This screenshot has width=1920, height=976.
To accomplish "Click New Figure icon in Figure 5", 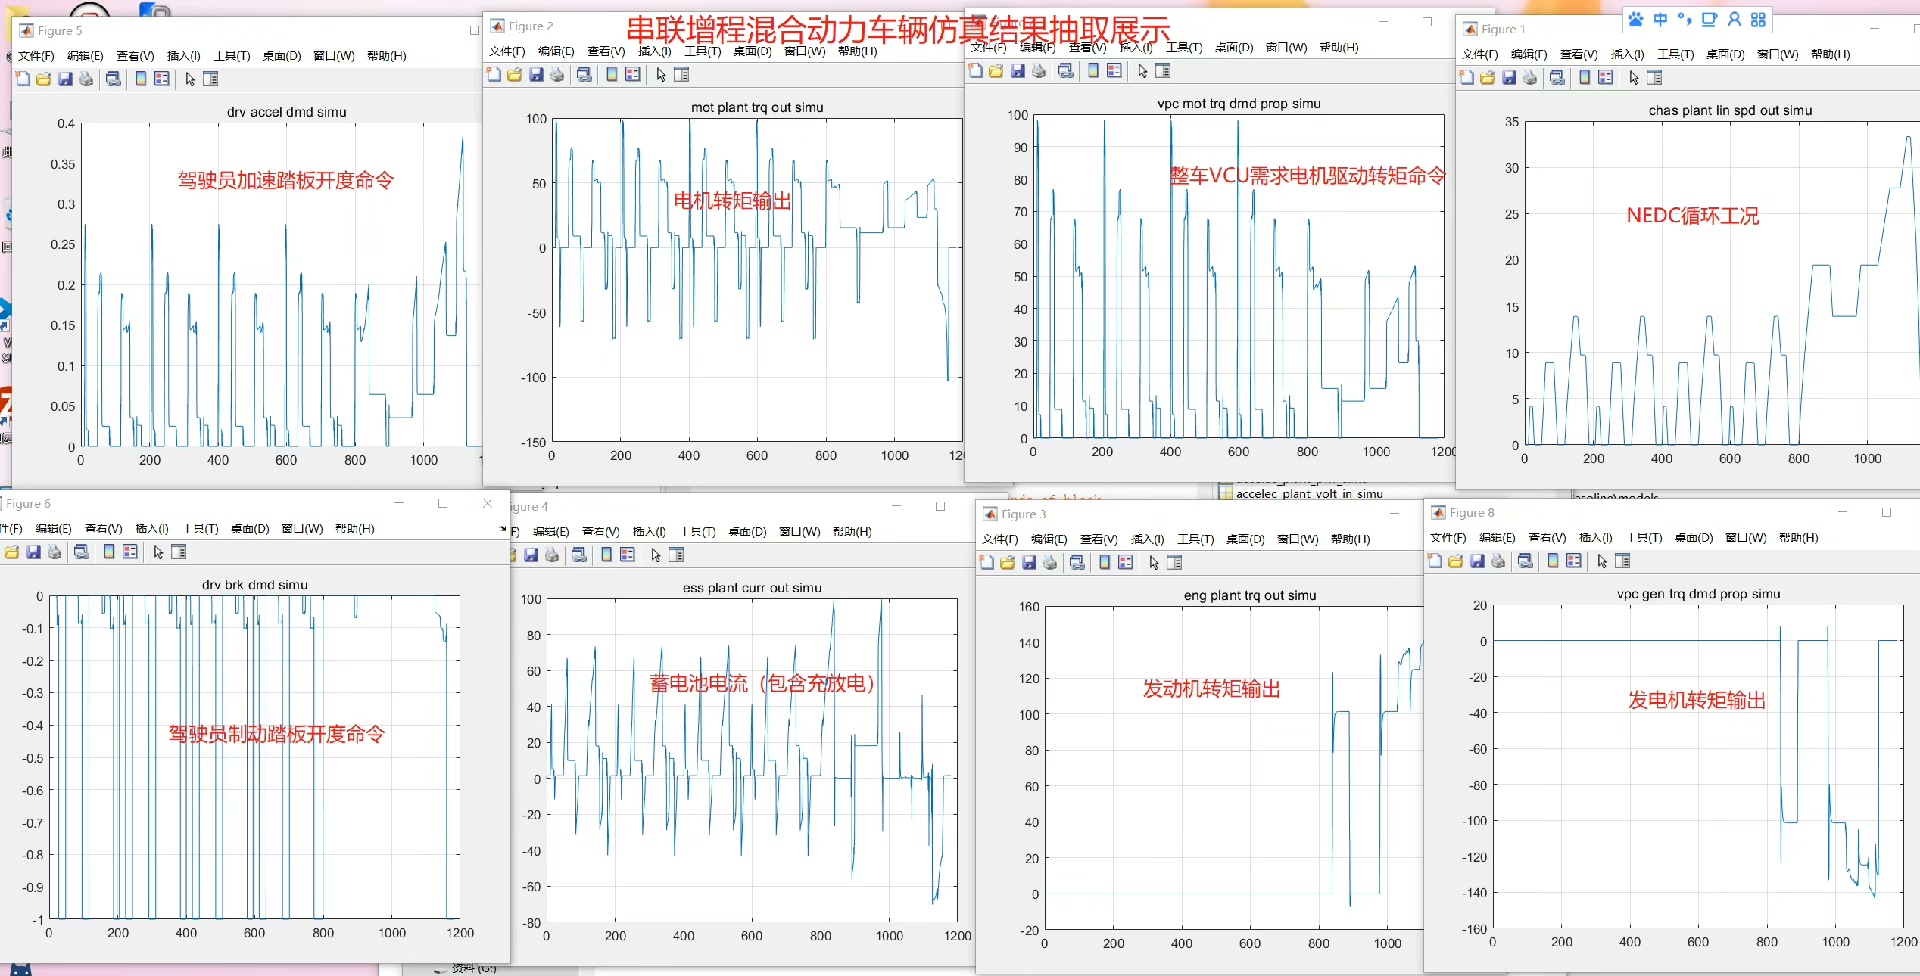I will pos(23,79).
